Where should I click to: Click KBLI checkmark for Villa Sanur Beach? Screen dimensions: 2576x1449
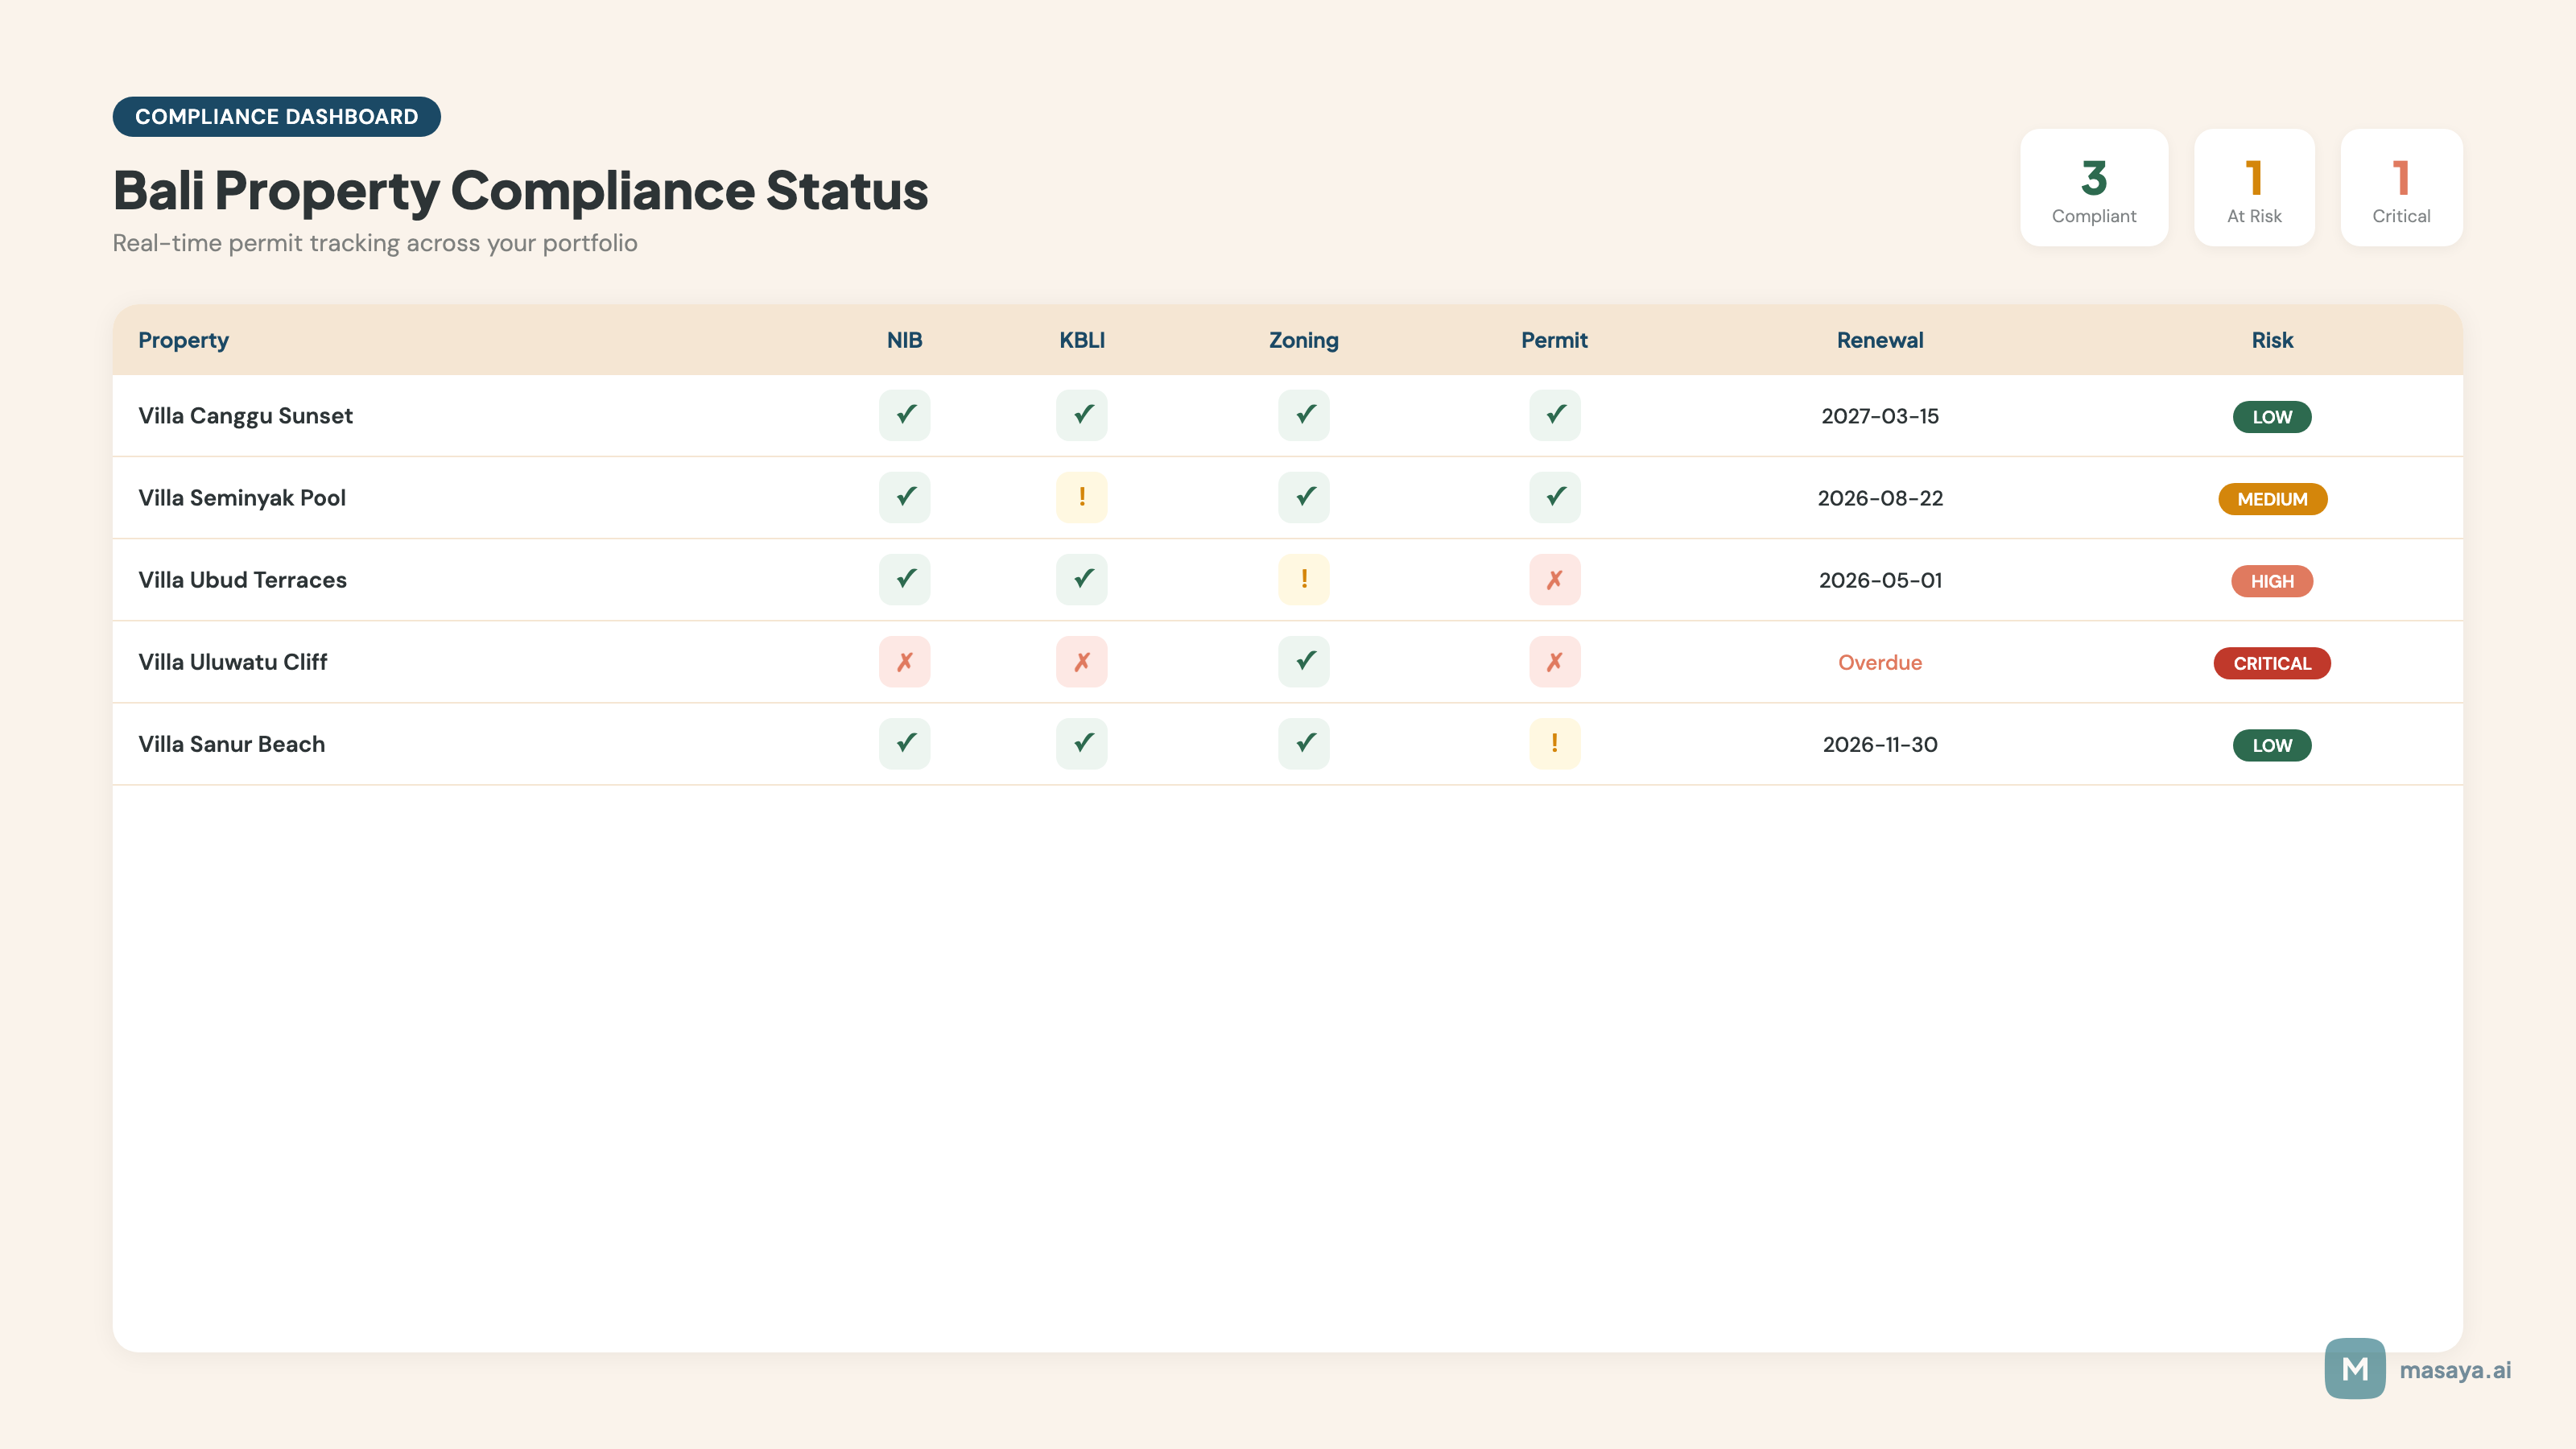click(1081, 743)
